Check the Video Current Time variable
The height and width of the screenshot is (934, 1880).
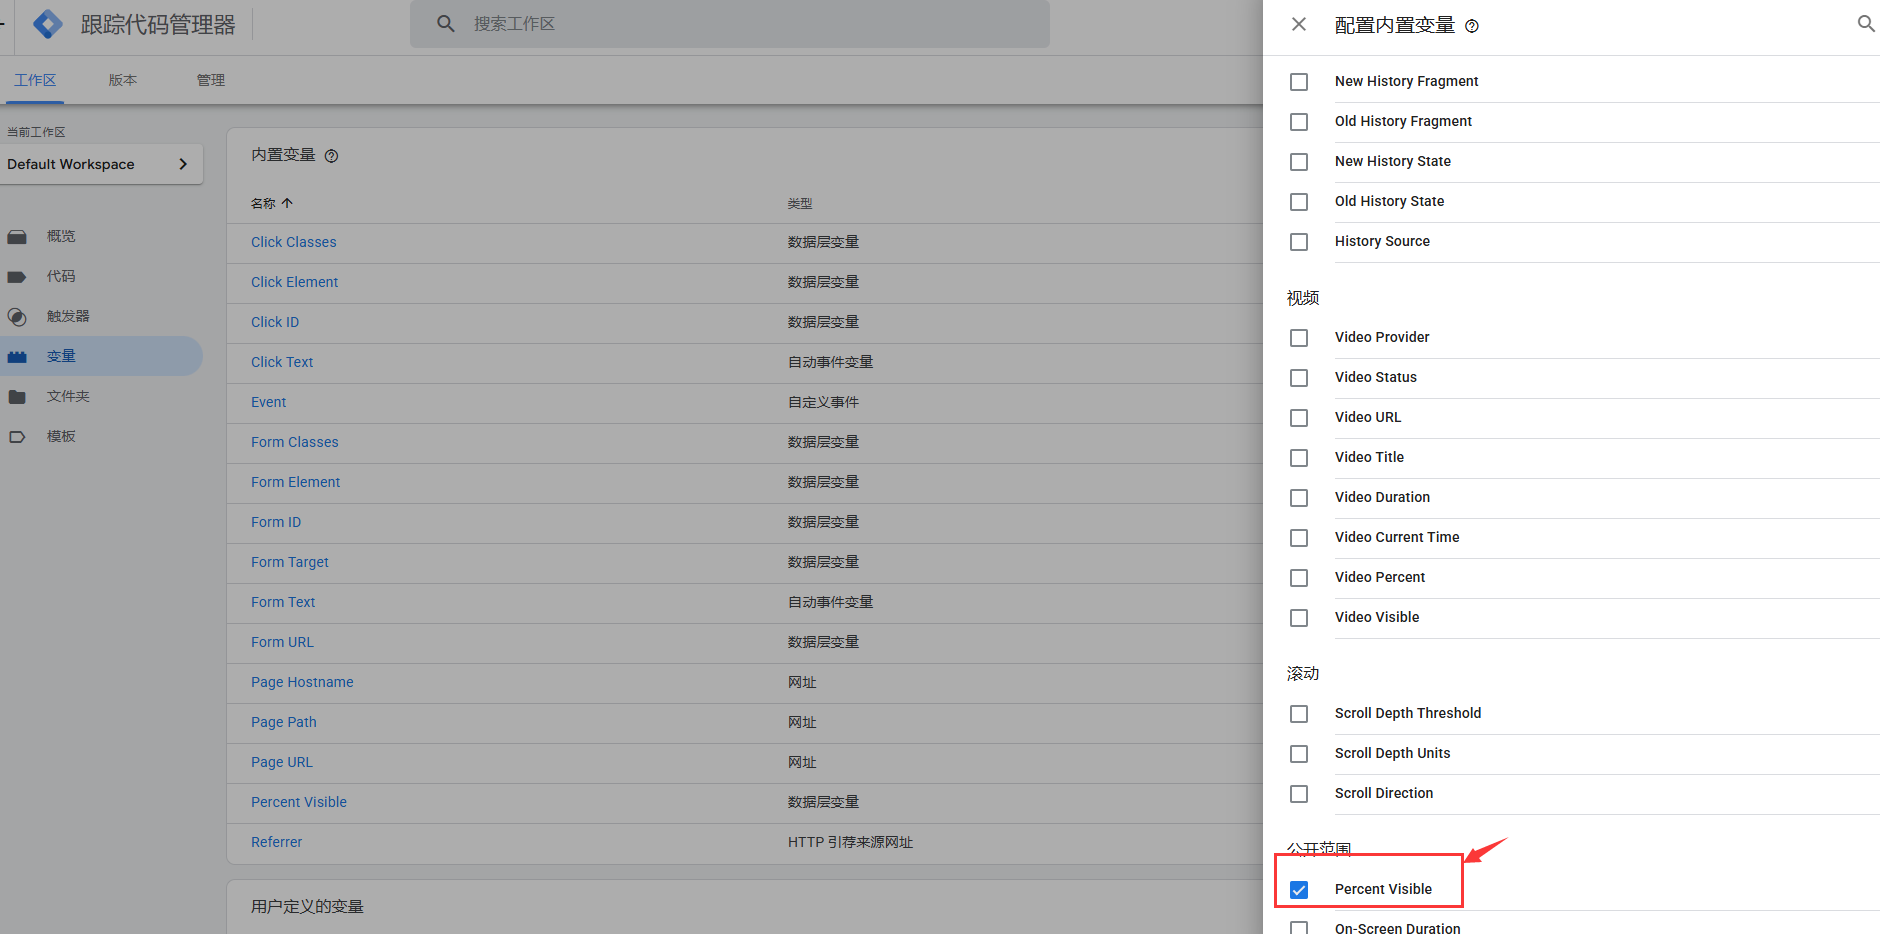[x=1299, y=538]
